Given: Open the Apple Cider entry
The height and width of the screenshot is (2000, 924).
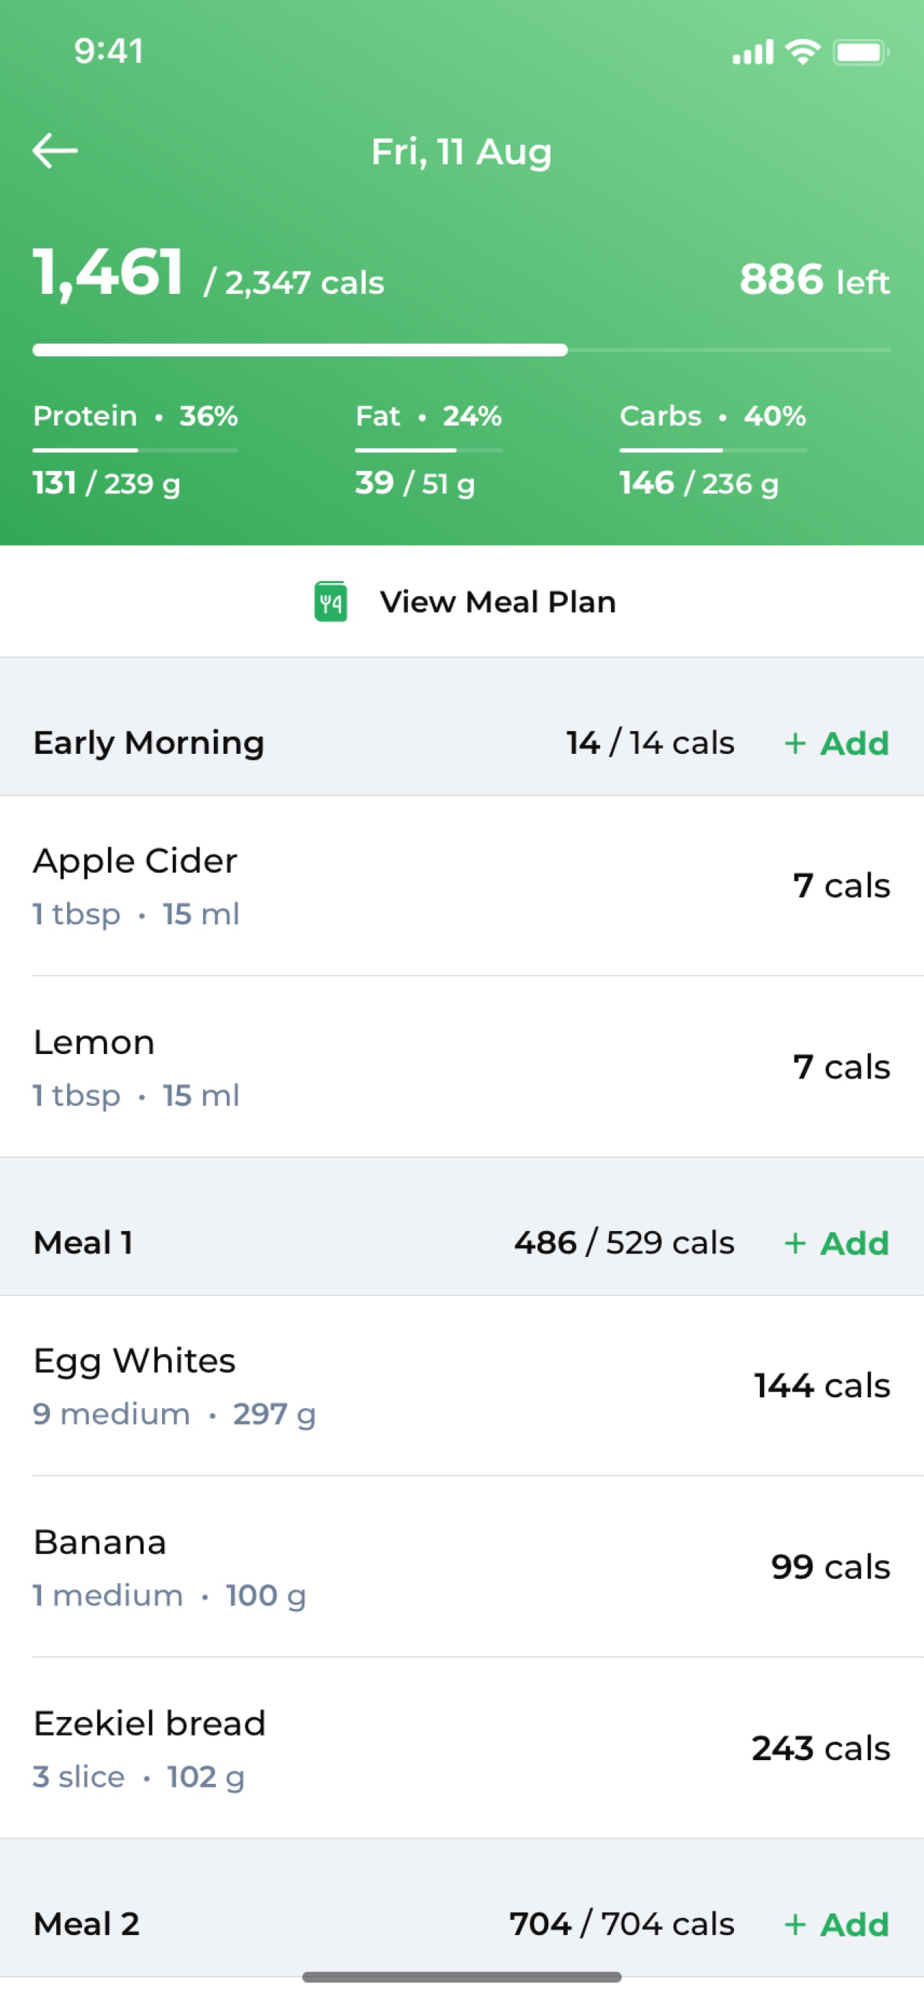Looking at the screenshot, I should coord(462,886).
